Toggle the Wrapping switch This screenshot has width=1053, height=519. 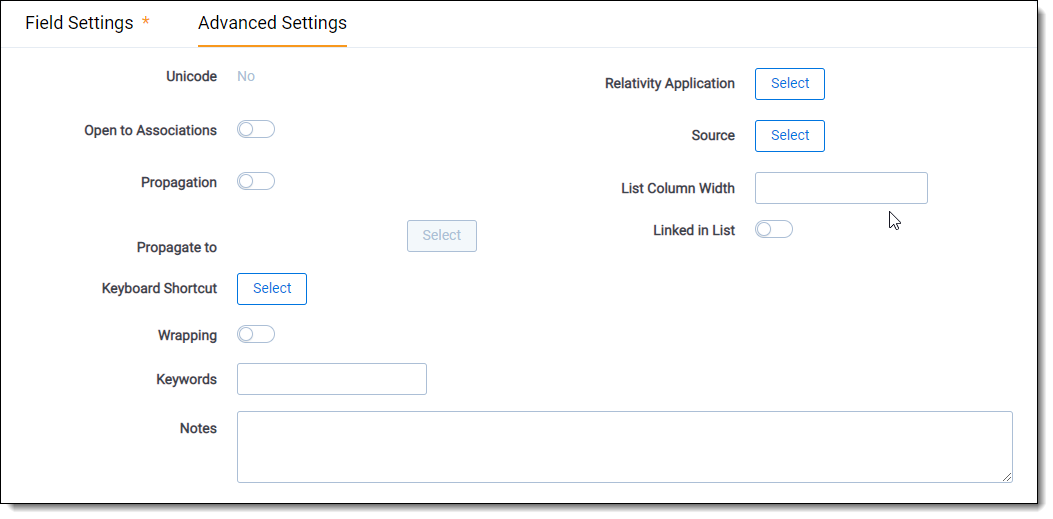[x=255, y=334]
